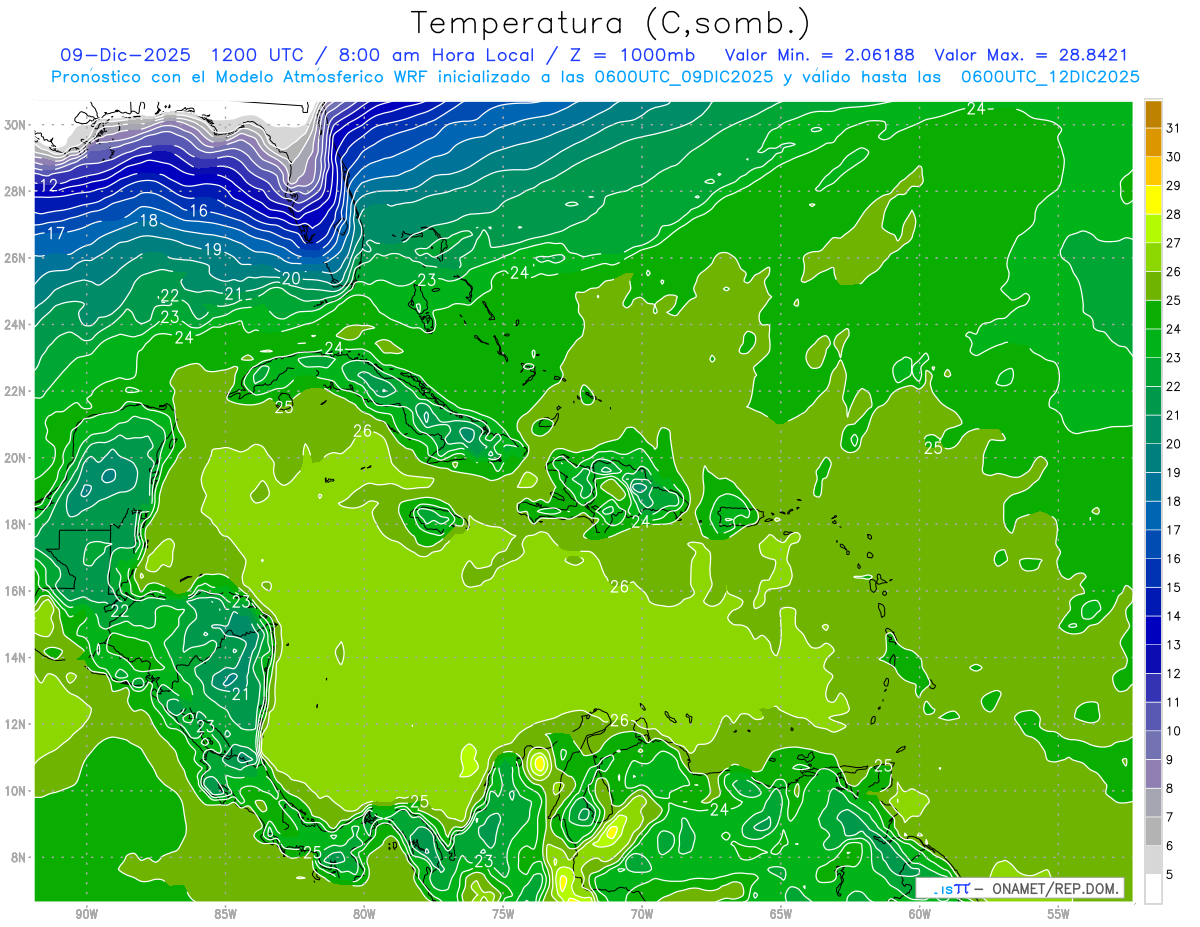
Task: Click the white '16' contour label on the map
Action: point(198,210)
